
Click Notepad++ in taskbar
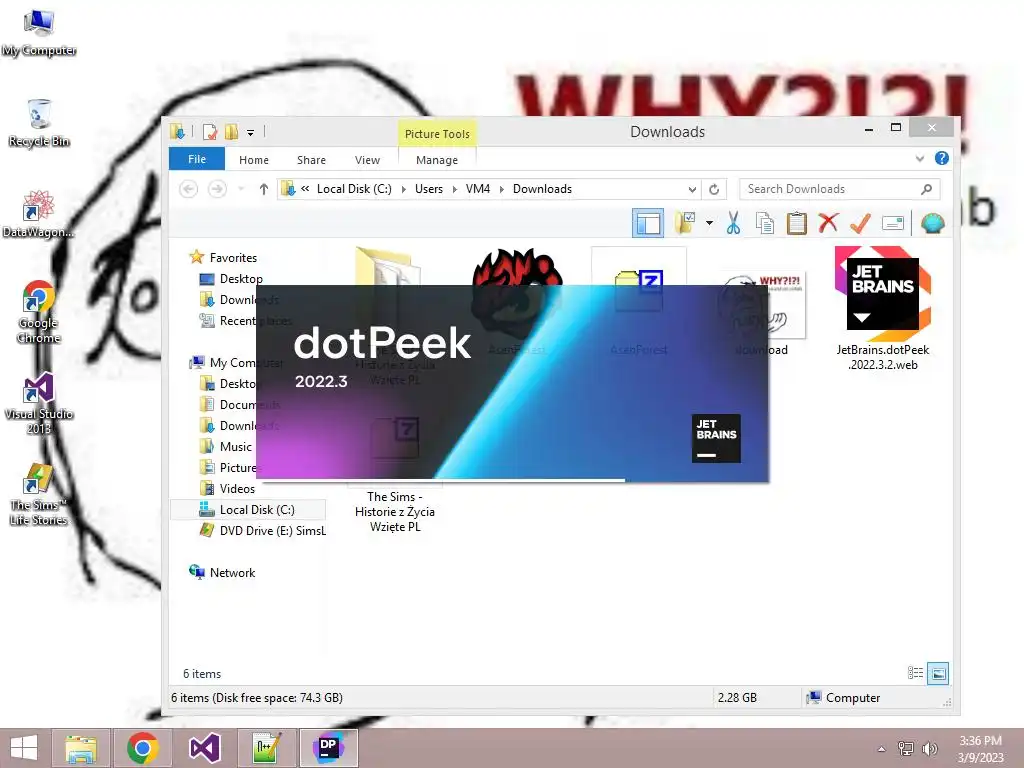[x=266, y=748]
